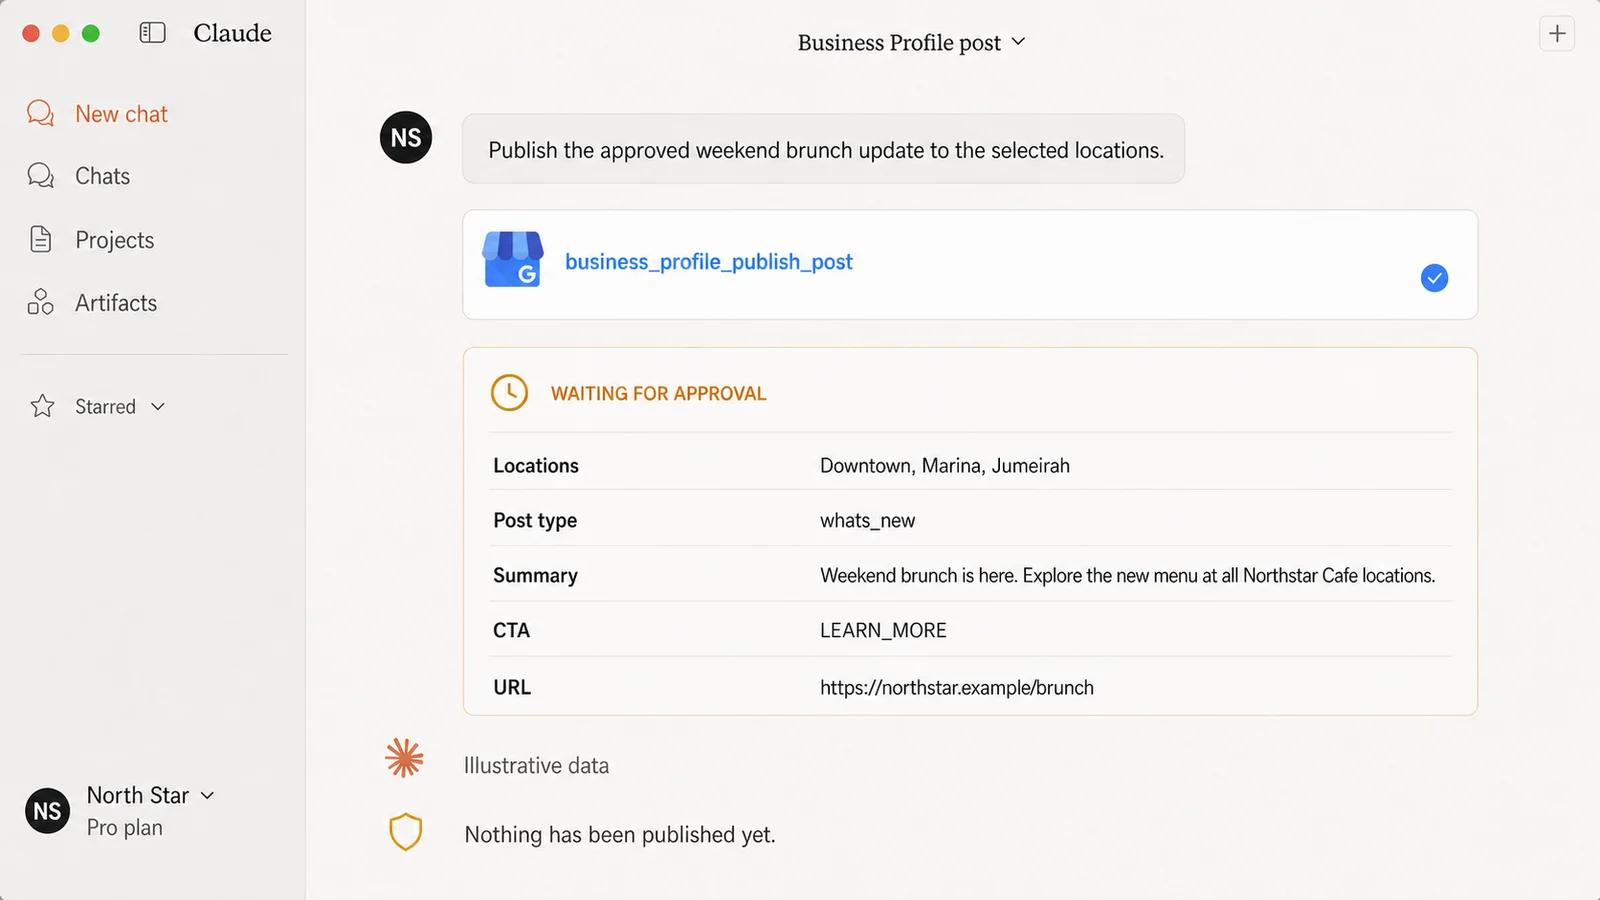Click the Projects document icon
The width and height of the screenshot is (1600, 900).
40,239
